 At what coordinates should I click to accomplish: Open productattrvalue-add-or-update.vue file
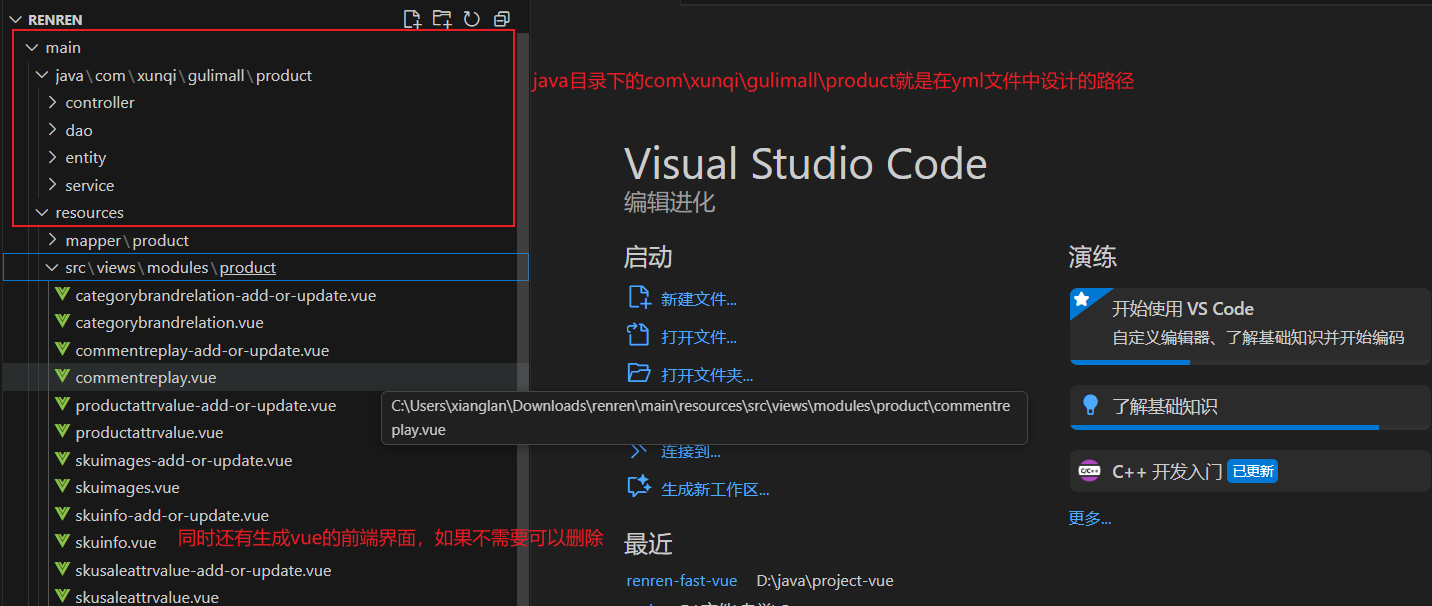[205, 405]
